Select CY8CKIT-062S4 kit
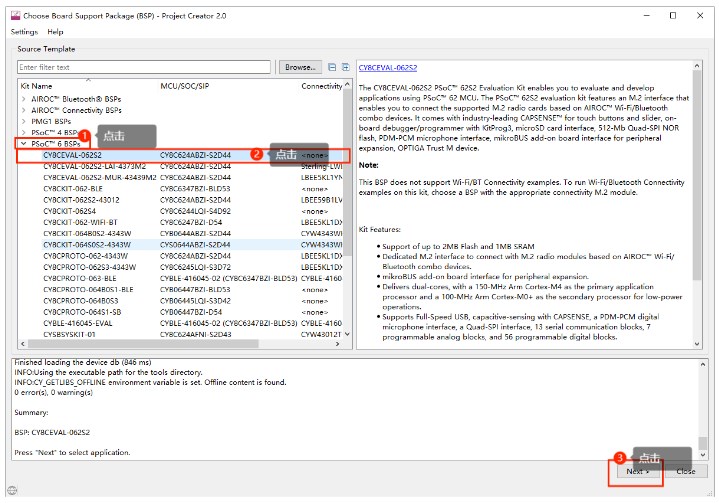The width and height of the screenshot is (719, 503). tap(69, 211)
